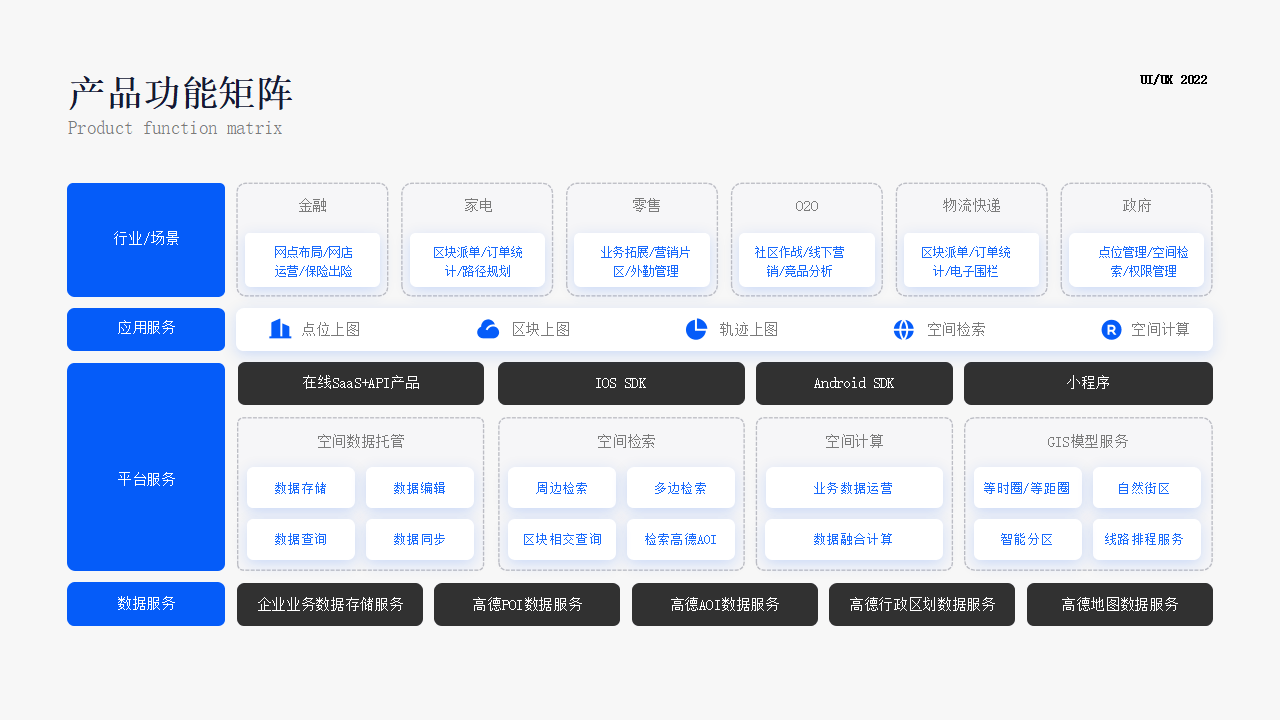Image resolution: width=1280 pixels, height=720 pixels.
Task: Select the 应用服务 blue category block
Action: [x=146, y=329]
